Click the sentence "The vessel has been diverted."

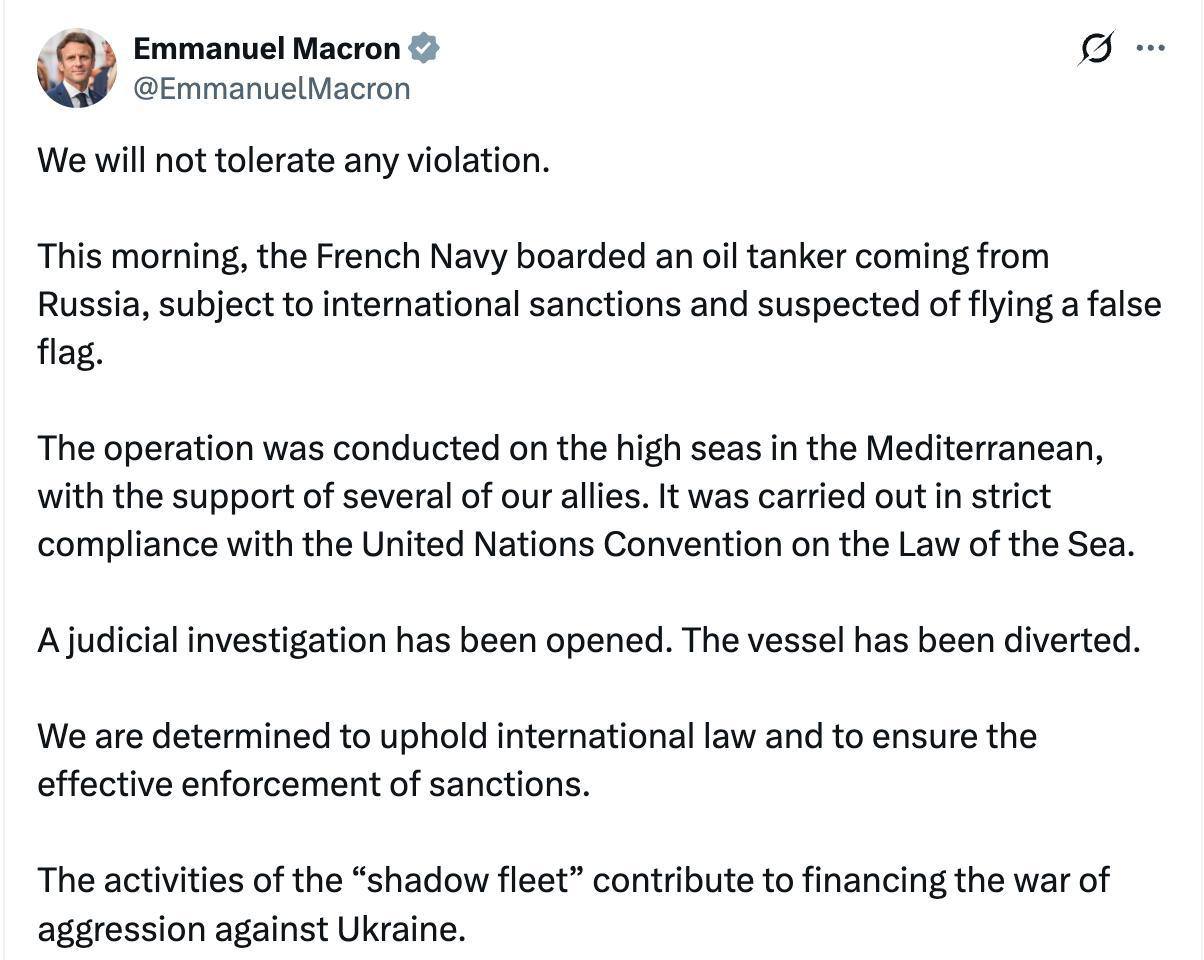pos(911,640)
